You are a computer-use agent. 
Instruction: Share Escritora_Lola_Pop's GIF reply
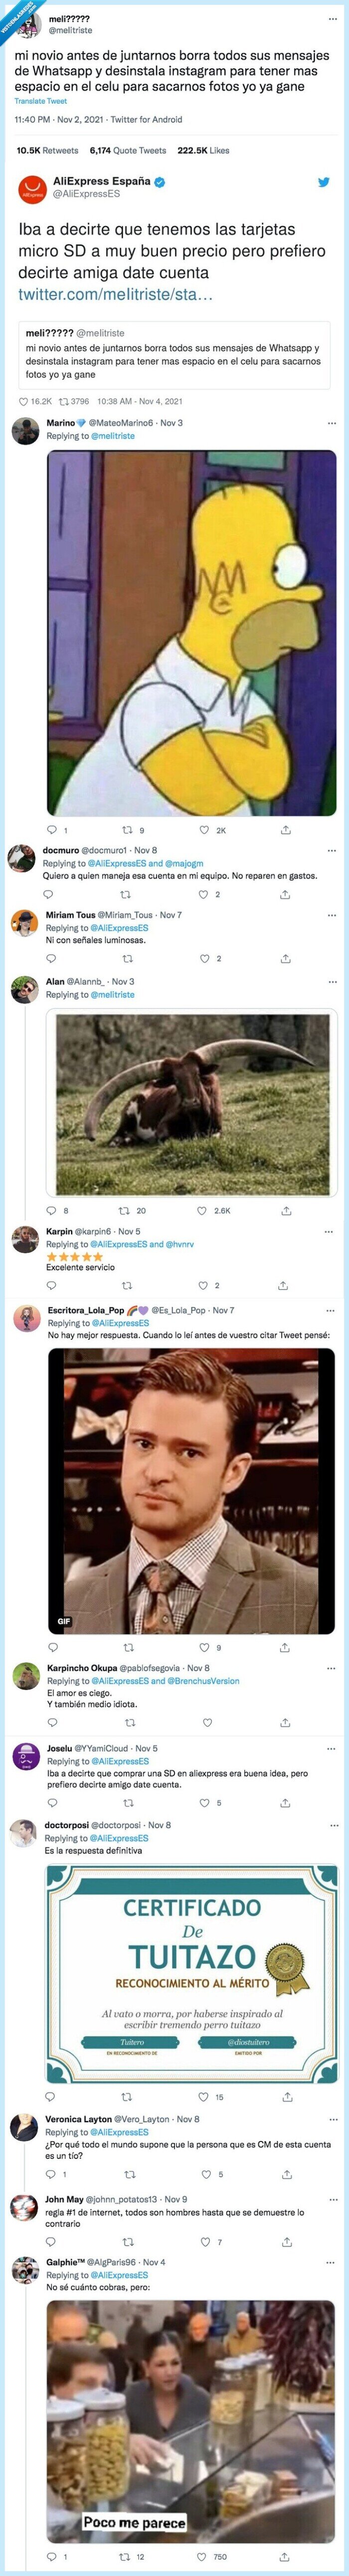point(285,1648)
